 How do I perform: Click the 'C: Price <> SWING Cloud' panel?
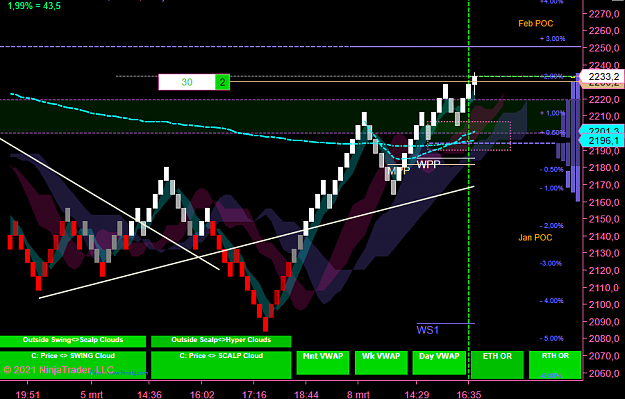(x=73, y=364)
